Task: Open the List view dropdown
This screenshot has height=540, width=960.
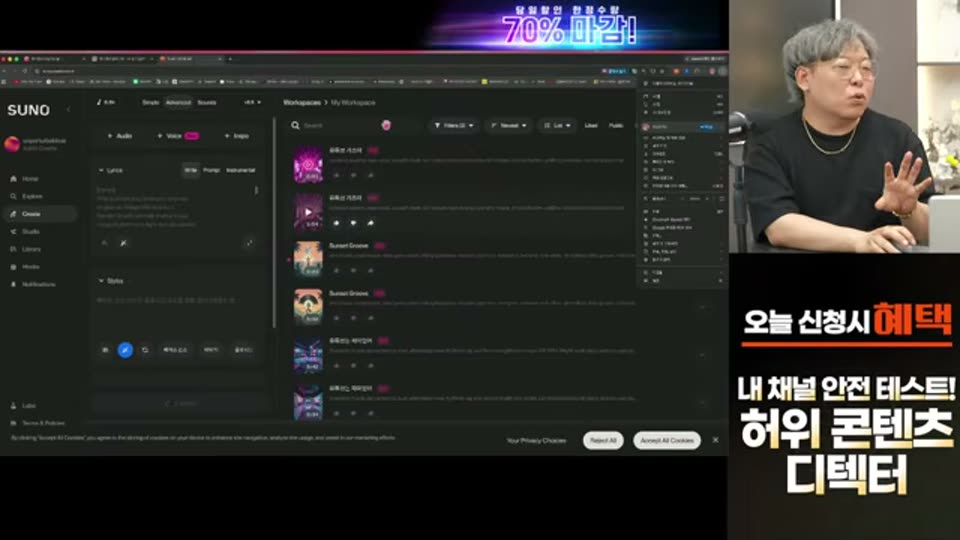Action: click(x=557, y=126)
